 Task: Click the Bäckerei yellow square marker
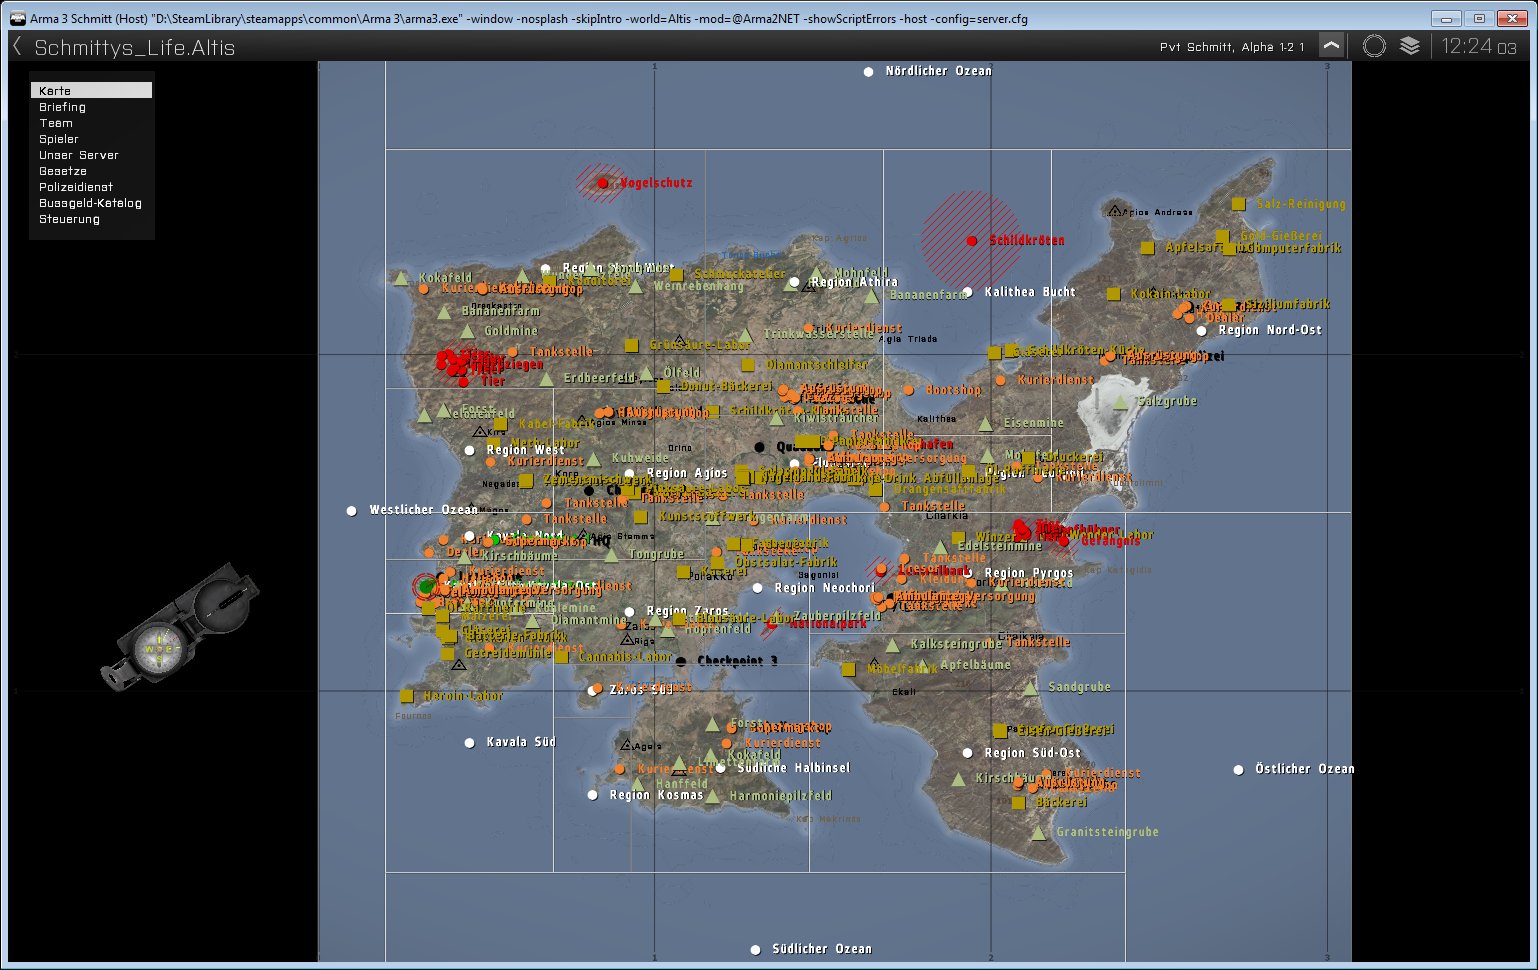1018,803
